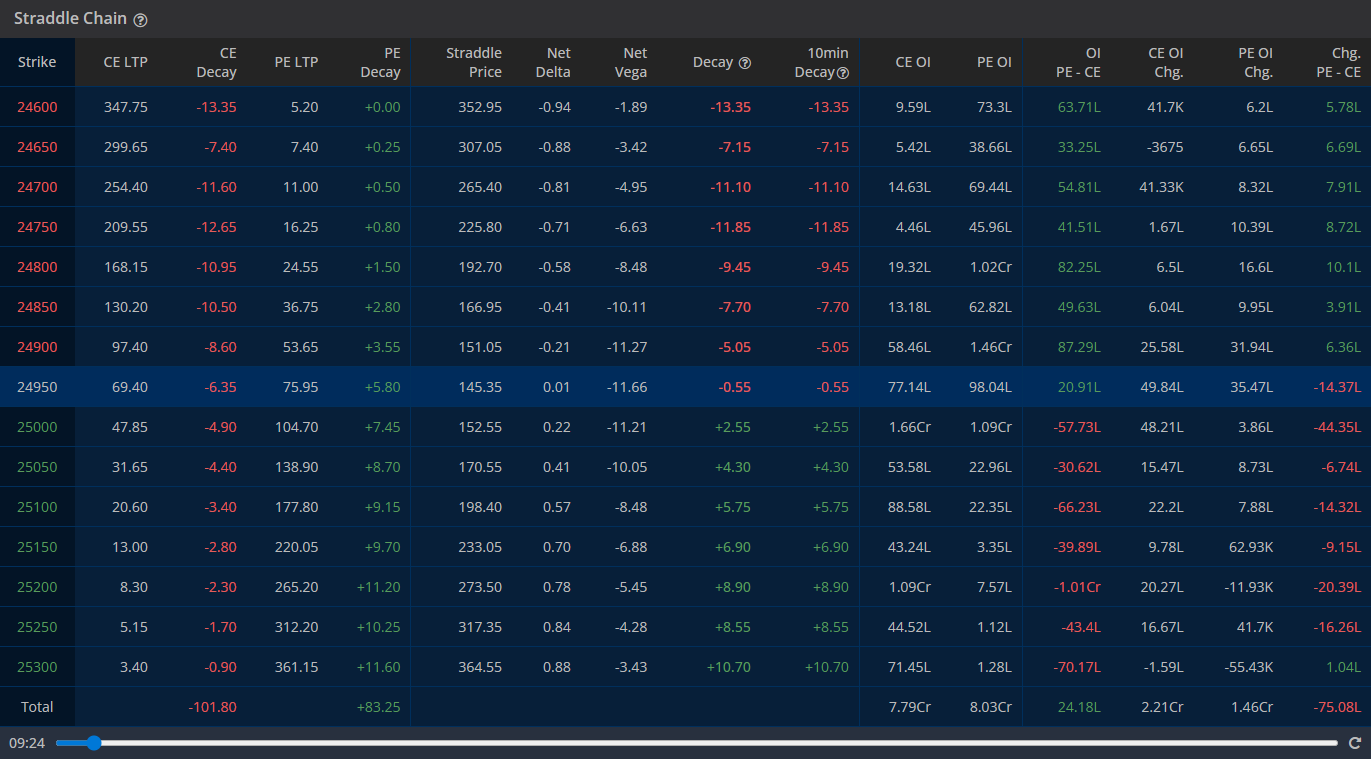Select the 25000 strike price

pos(37,427)
